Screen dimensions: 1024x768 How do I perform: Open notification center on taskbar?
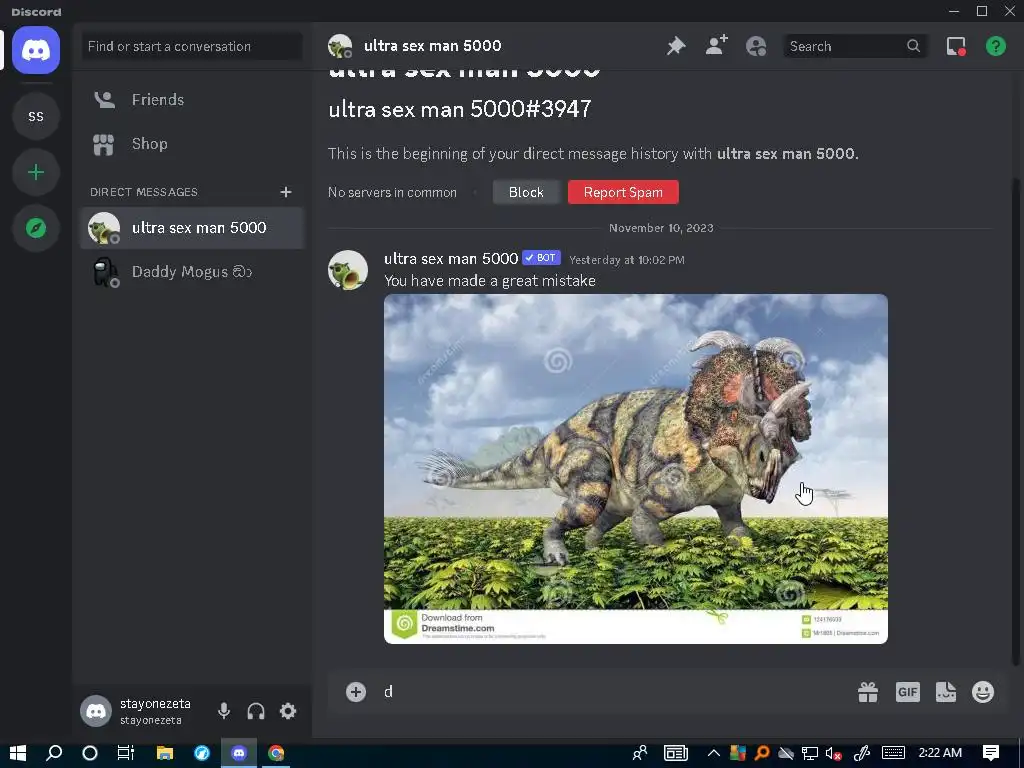991,753
